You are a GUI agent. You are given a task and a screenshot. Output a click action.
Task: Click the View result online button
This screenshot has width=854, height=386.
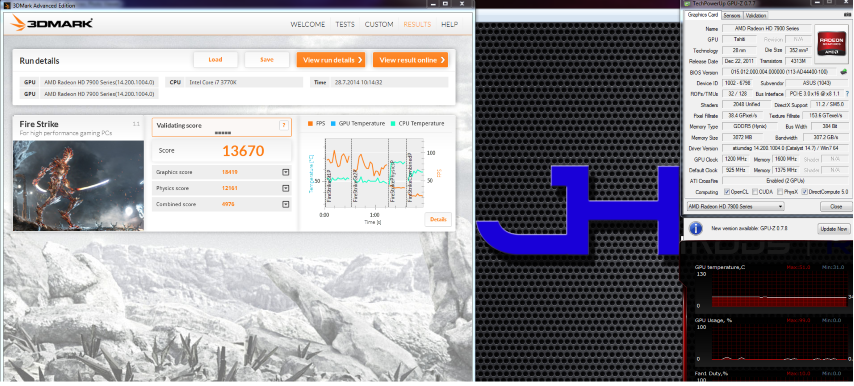pos(410,60)
